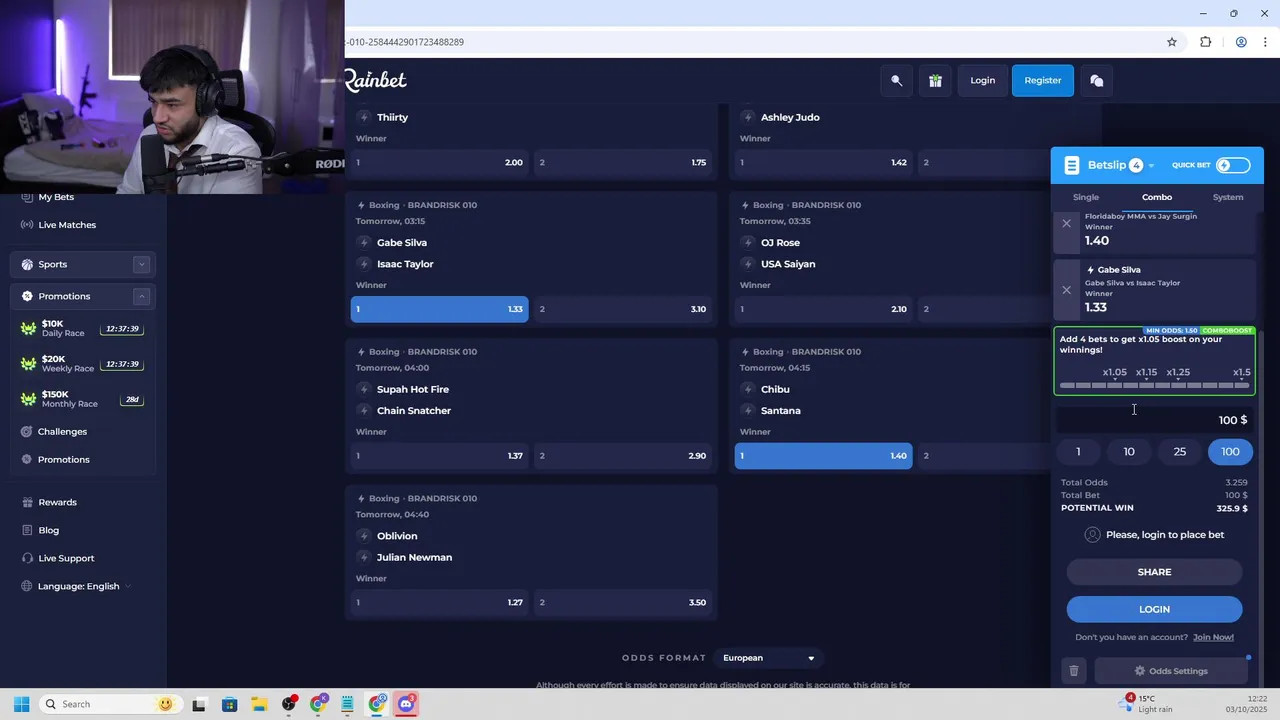Open My Bets in sidebar
The width and height of the screenshot is (1280, 720).
56,197
